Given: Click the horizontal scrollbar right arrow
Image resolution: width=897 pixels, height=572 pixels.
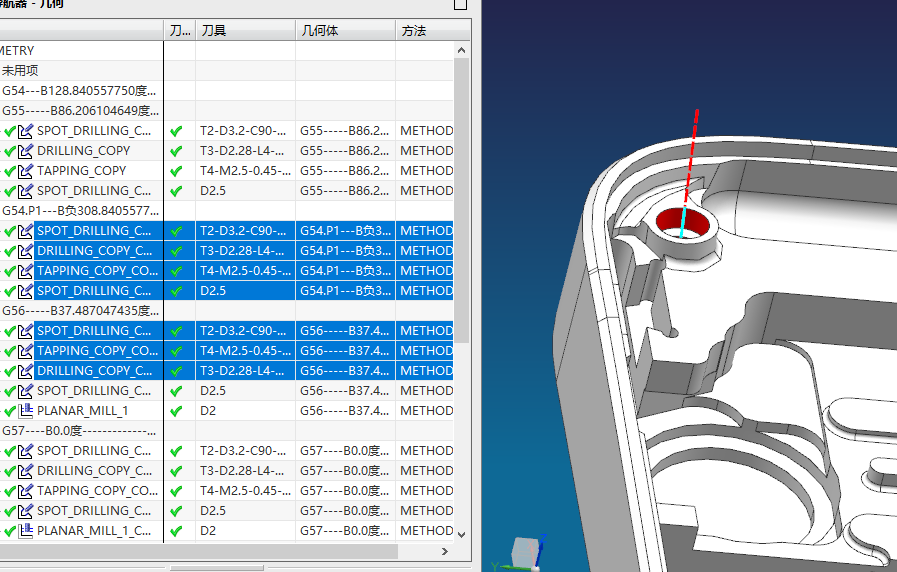Looking at the screenshot, I should point(445,551).
